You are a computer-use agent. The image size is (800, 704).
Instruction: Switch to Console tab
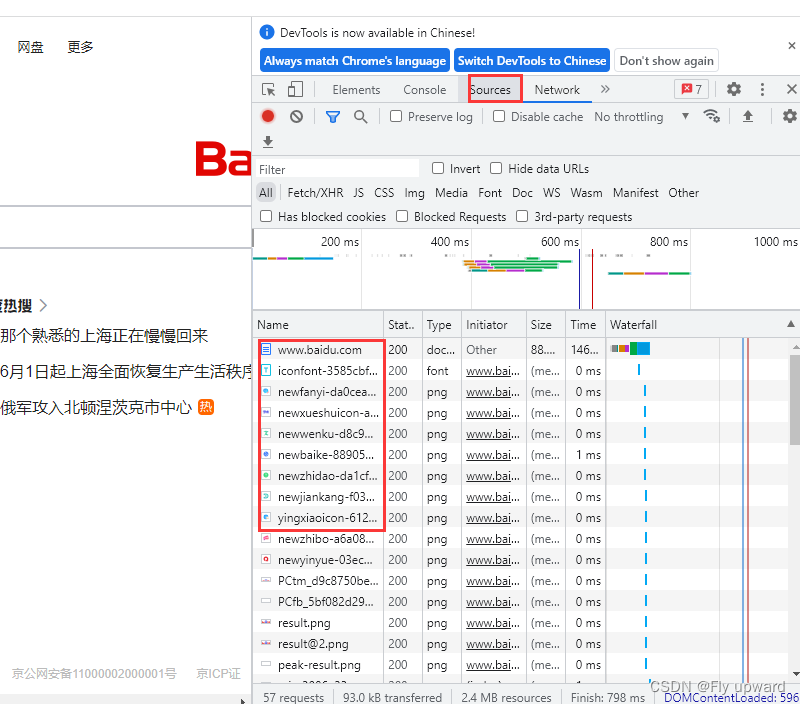[x=424, y=90]
